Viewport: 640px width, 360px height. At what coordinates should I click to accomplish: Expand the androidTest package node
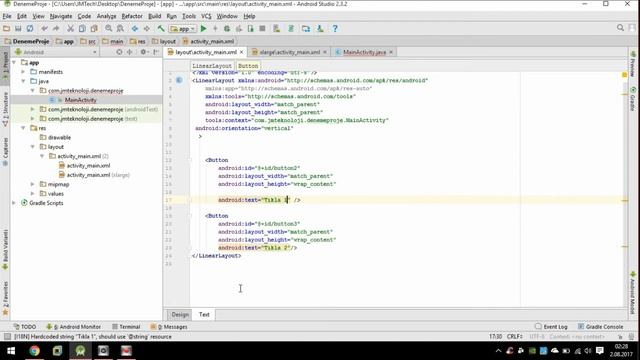tap(33, 109)
